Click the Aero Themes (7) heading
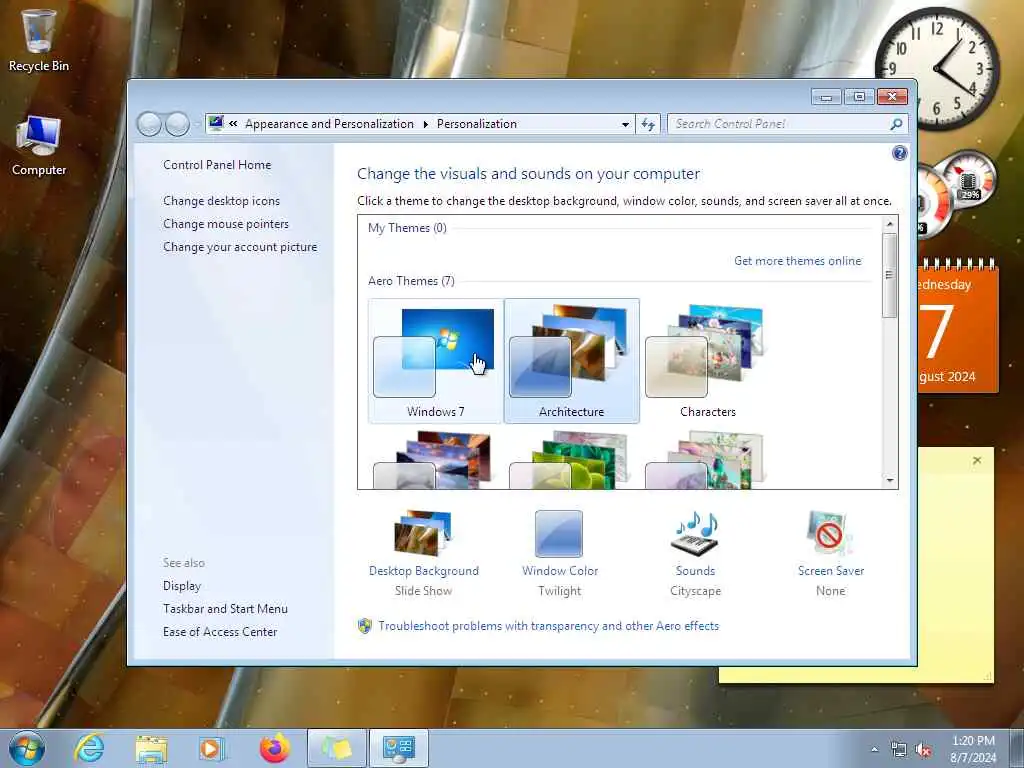Image resolution: width=1024 pixels, height=768 pixels. point(411,281)
